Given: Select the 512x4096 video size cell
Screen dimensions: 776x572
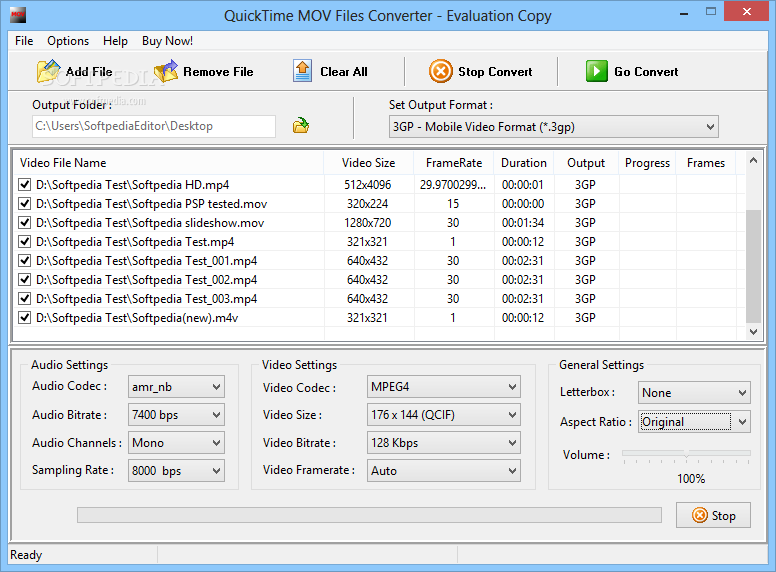Looking at the screenshot, I should 368,185.
